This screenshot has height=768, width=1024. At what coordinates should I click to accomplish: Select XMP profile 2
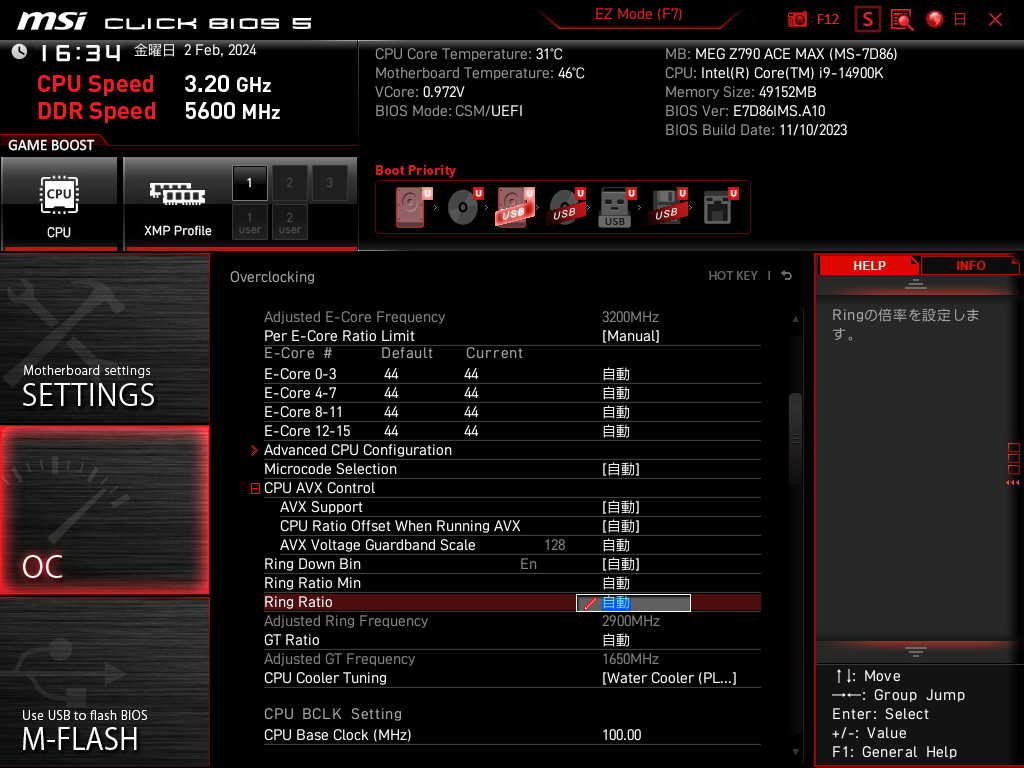(x=289, y=183)
